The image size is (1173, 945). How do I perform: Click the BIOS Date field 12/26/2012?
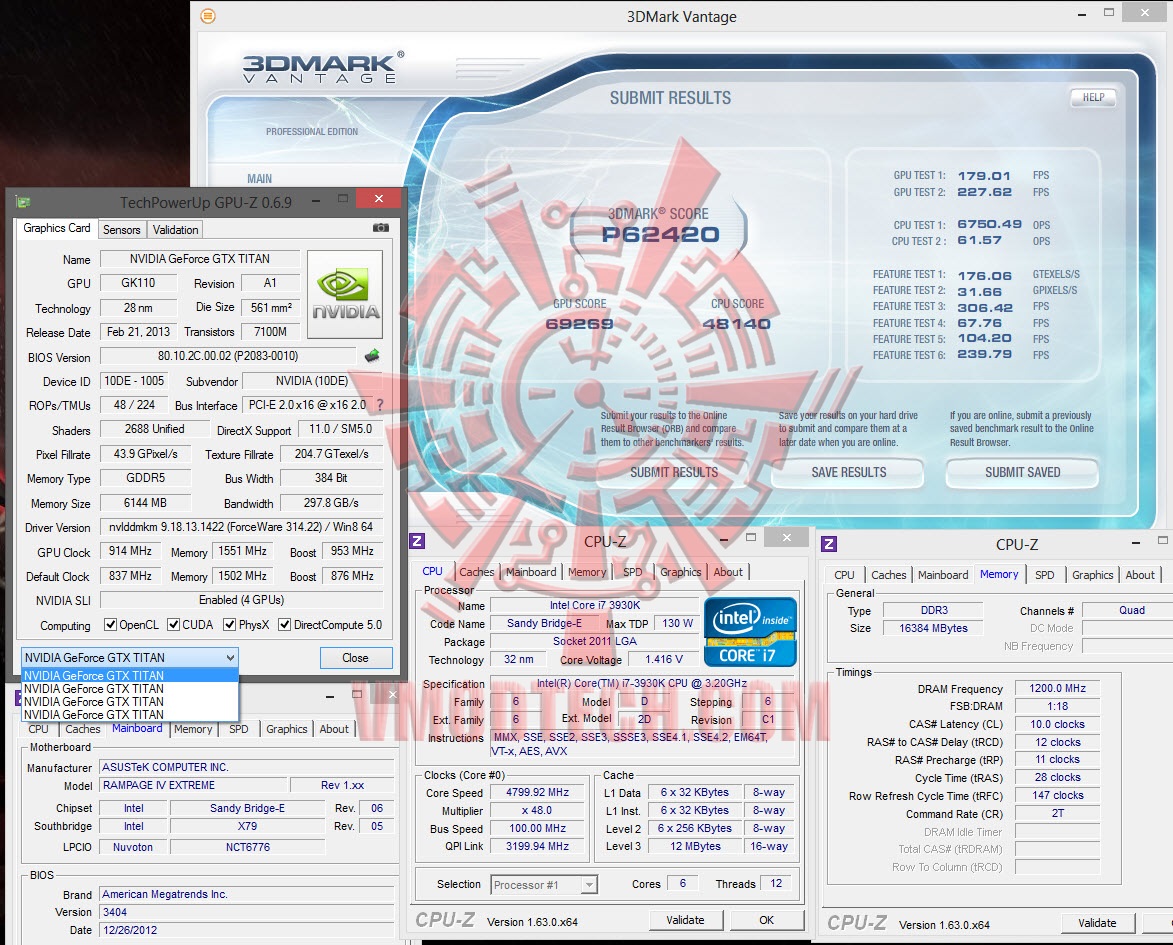[x=247, y=930]
